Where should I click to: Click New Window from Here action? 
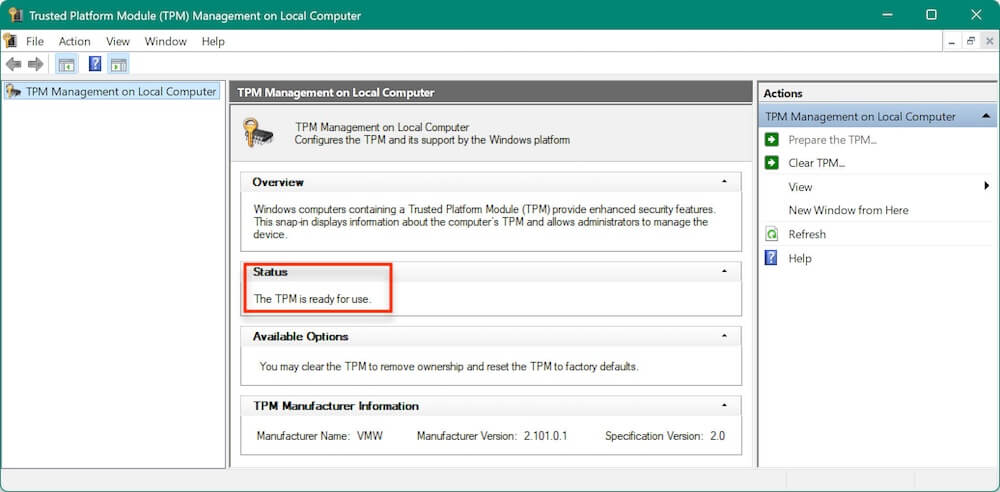(x=848, y=210)
